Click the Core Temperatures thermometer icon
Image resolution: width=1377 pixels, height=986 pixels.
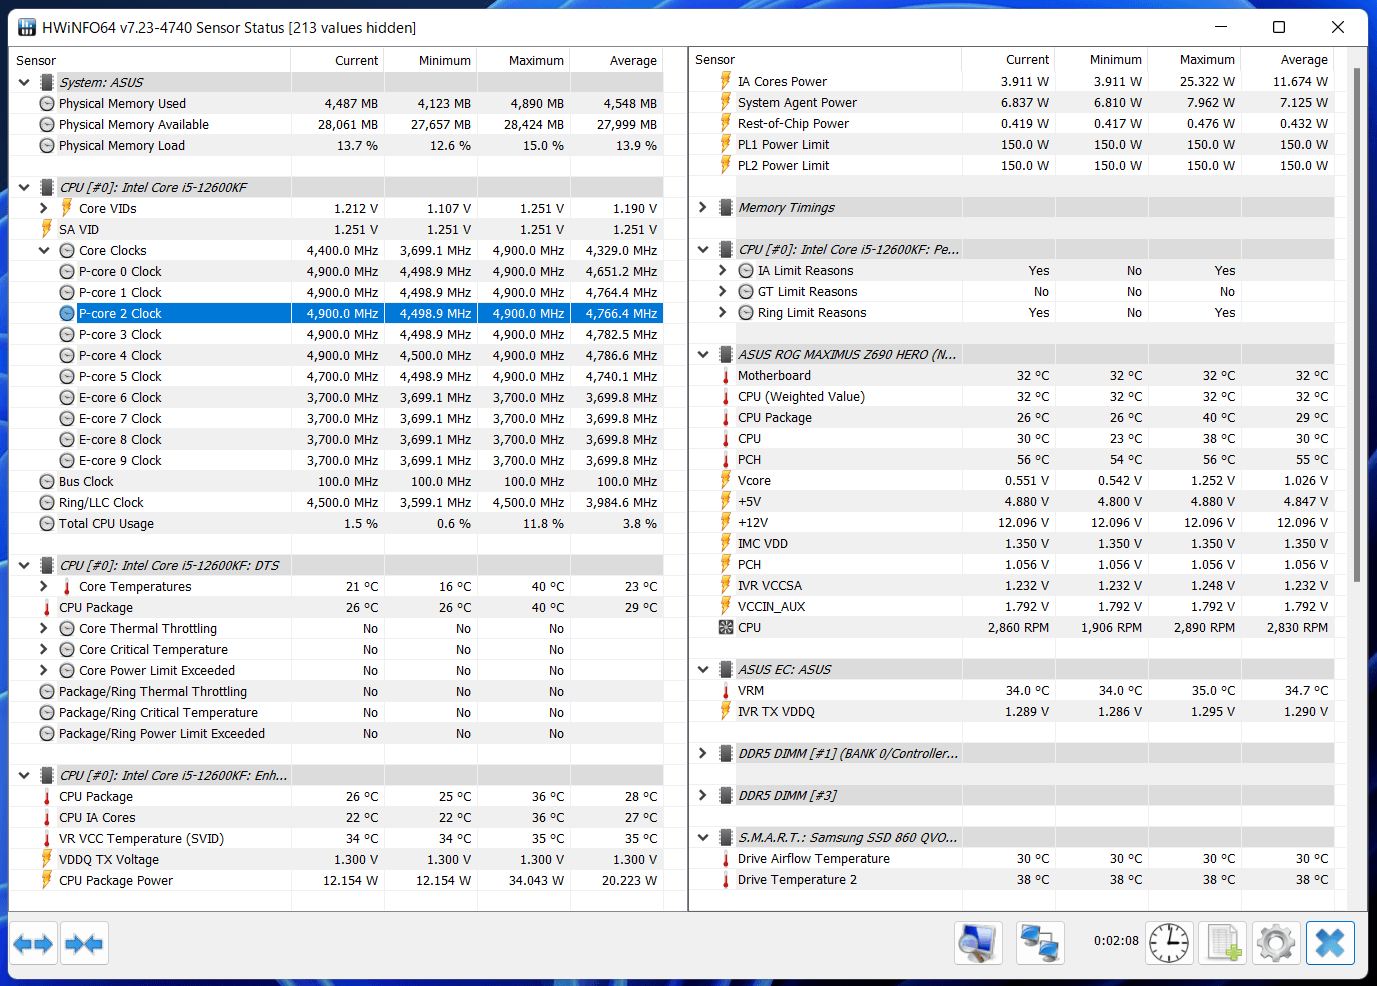tap(67, 587)
